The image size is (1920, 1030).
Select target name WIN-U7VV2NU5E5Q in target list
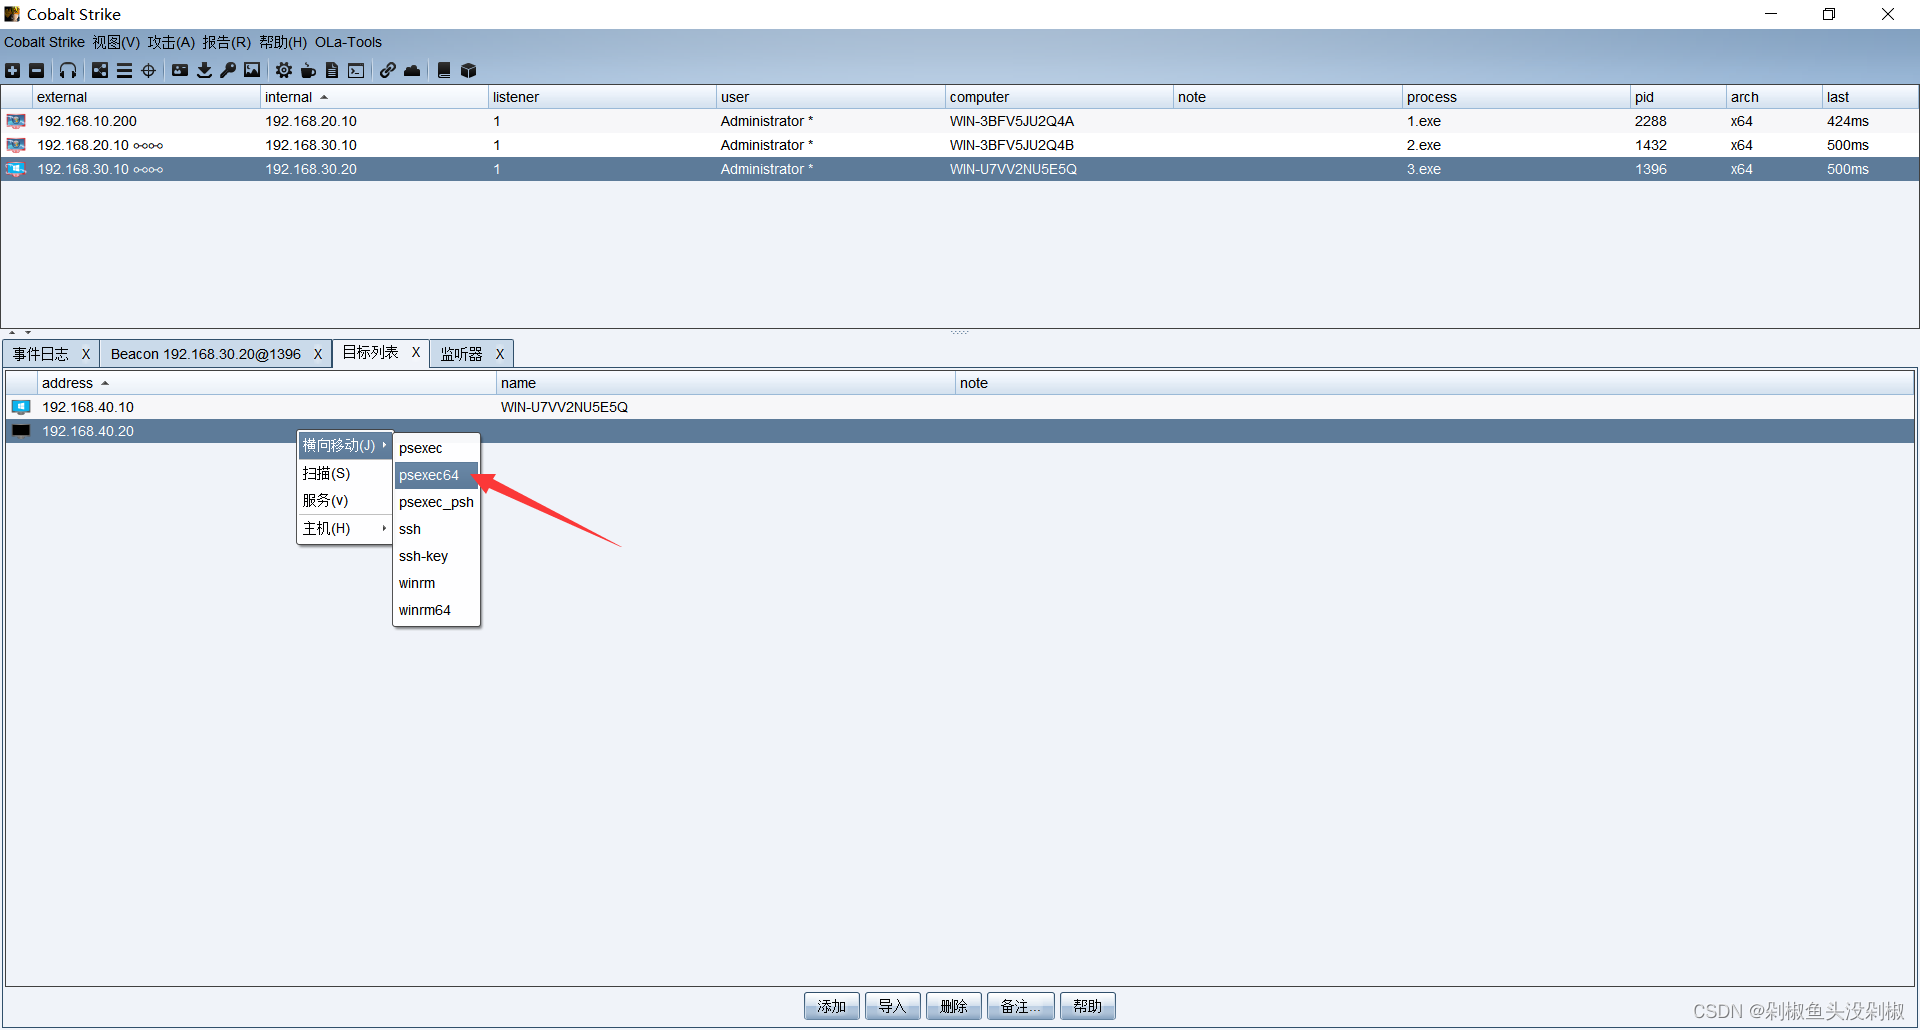pyautogui.click(x=564, y=407)
